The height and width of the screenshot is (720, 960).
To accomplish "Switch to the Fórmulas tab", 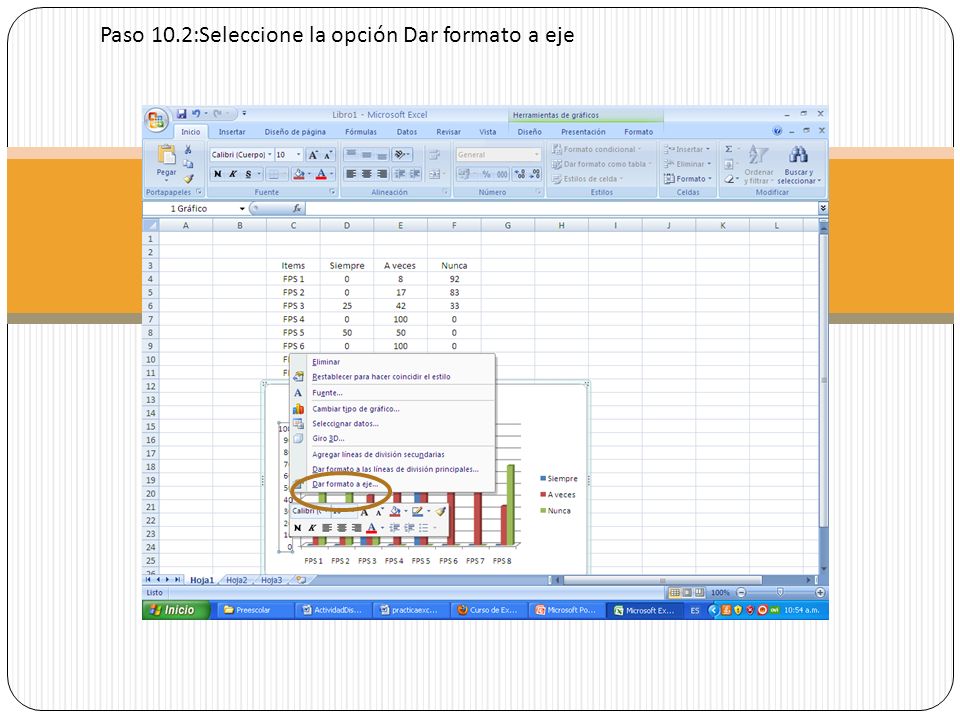I will 361,132.
